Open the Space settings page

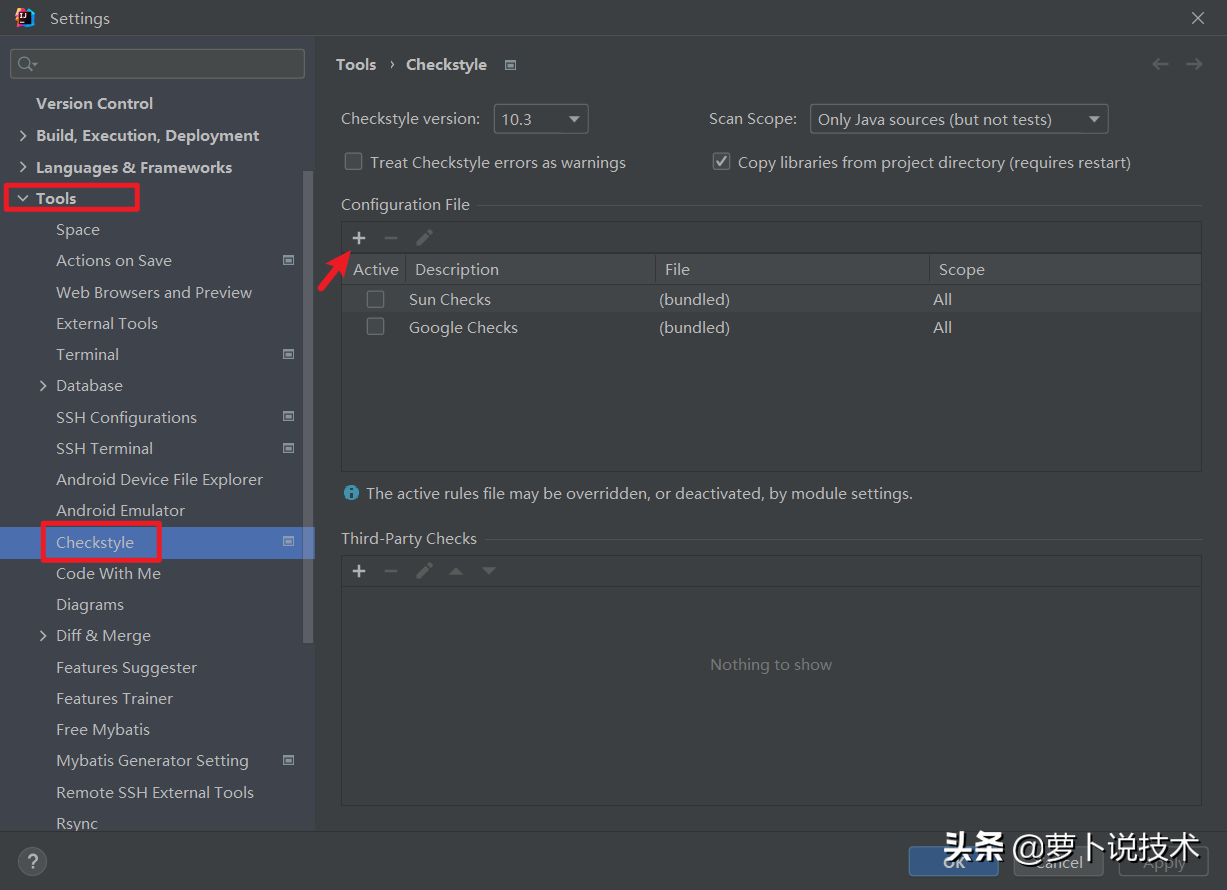[x=78, y=229]
